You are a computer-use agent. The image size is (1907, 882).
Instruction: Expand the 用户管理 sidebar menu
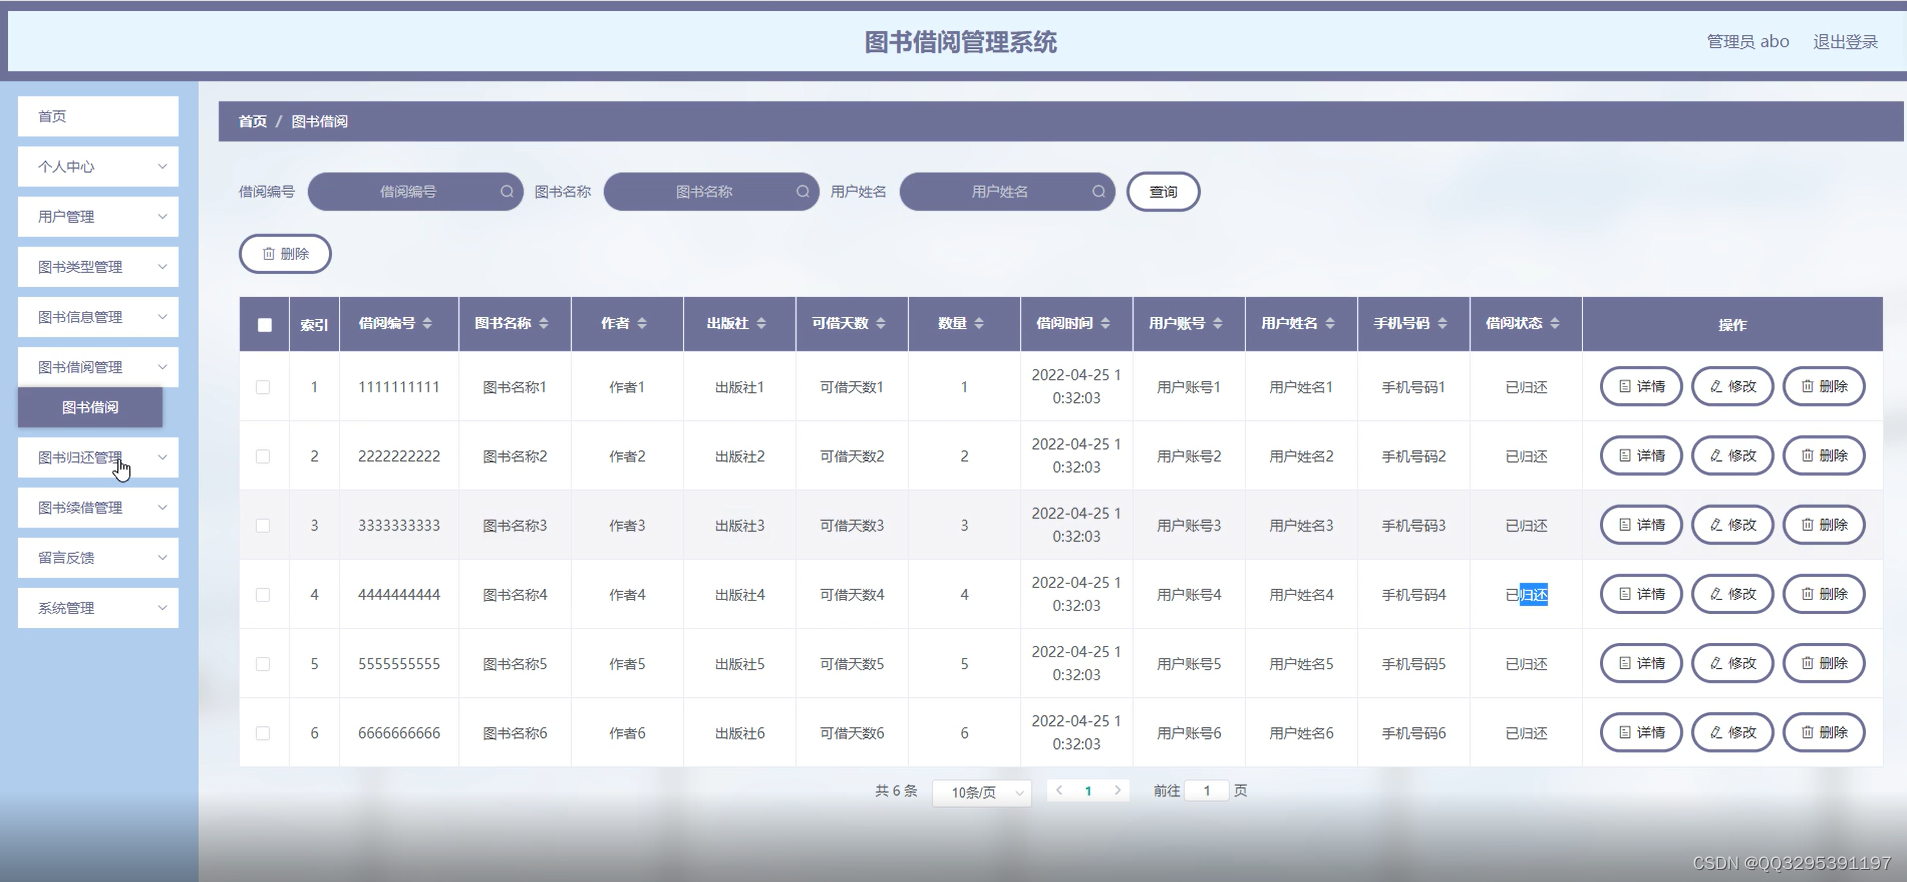click(98, 217)
